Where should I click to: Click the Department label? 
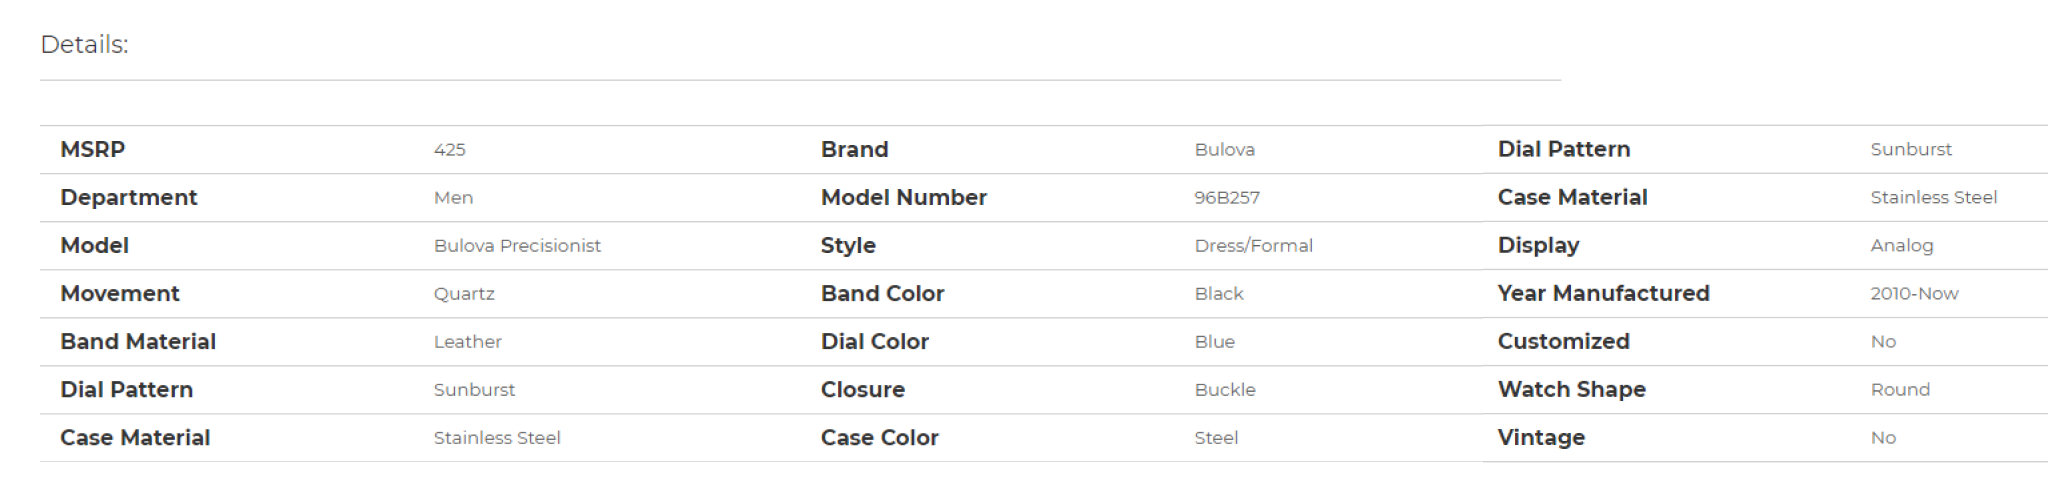[129, 198]
